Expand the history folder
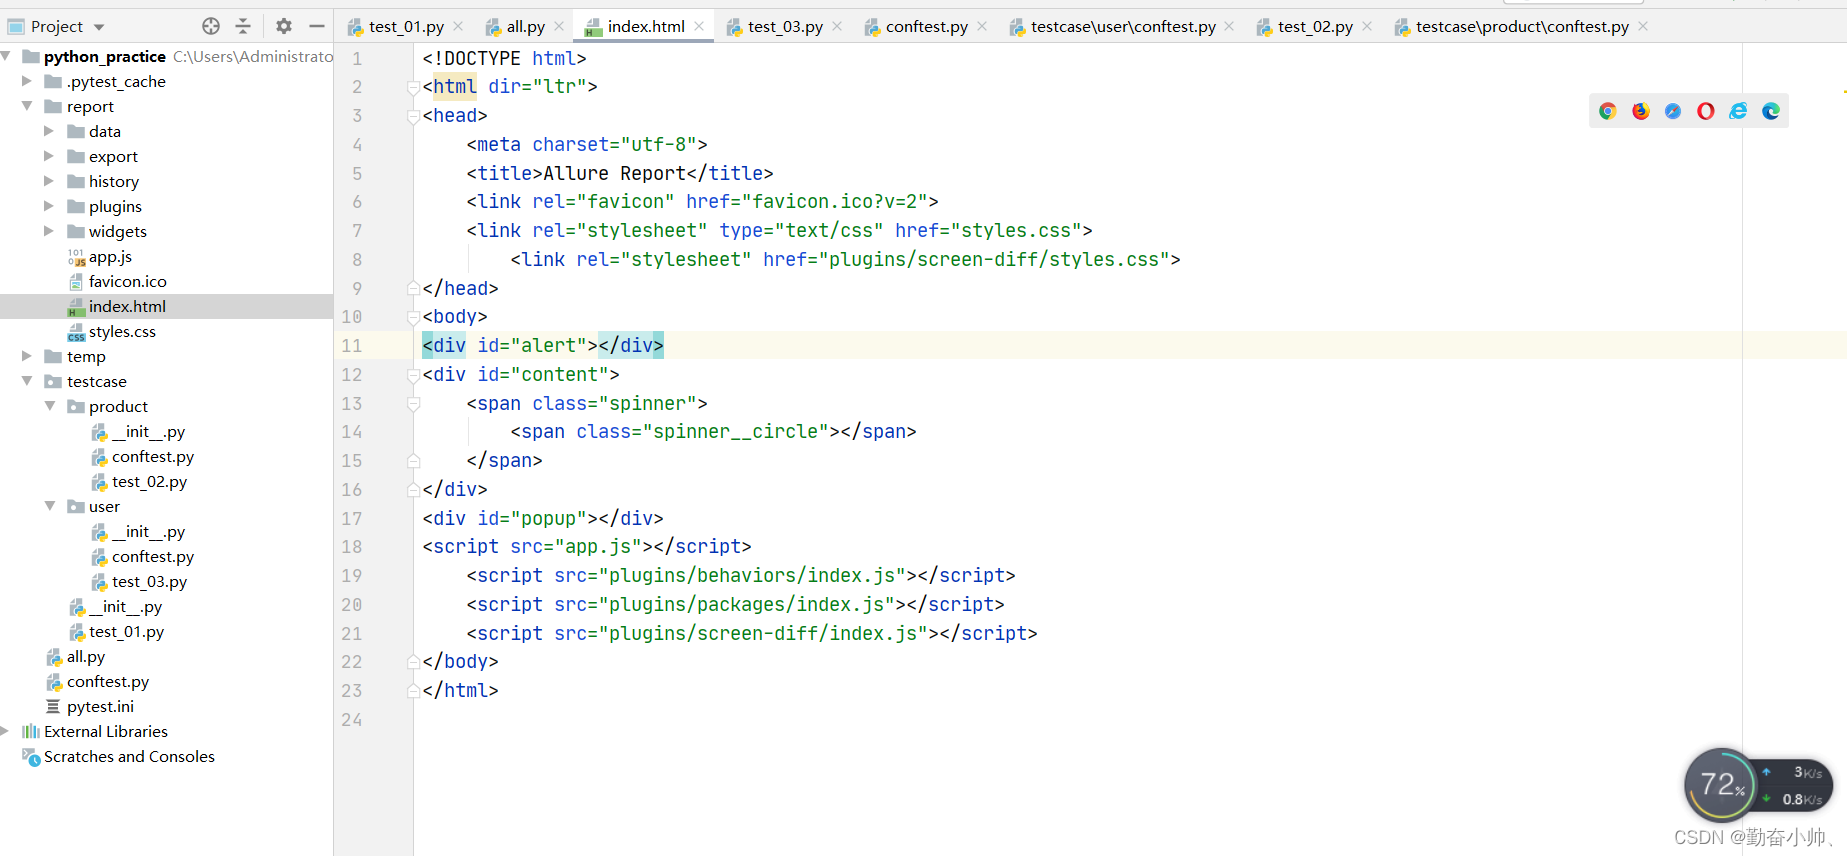Image resolution: width=1847 pixels, height=856 pixels. [49, 181]
